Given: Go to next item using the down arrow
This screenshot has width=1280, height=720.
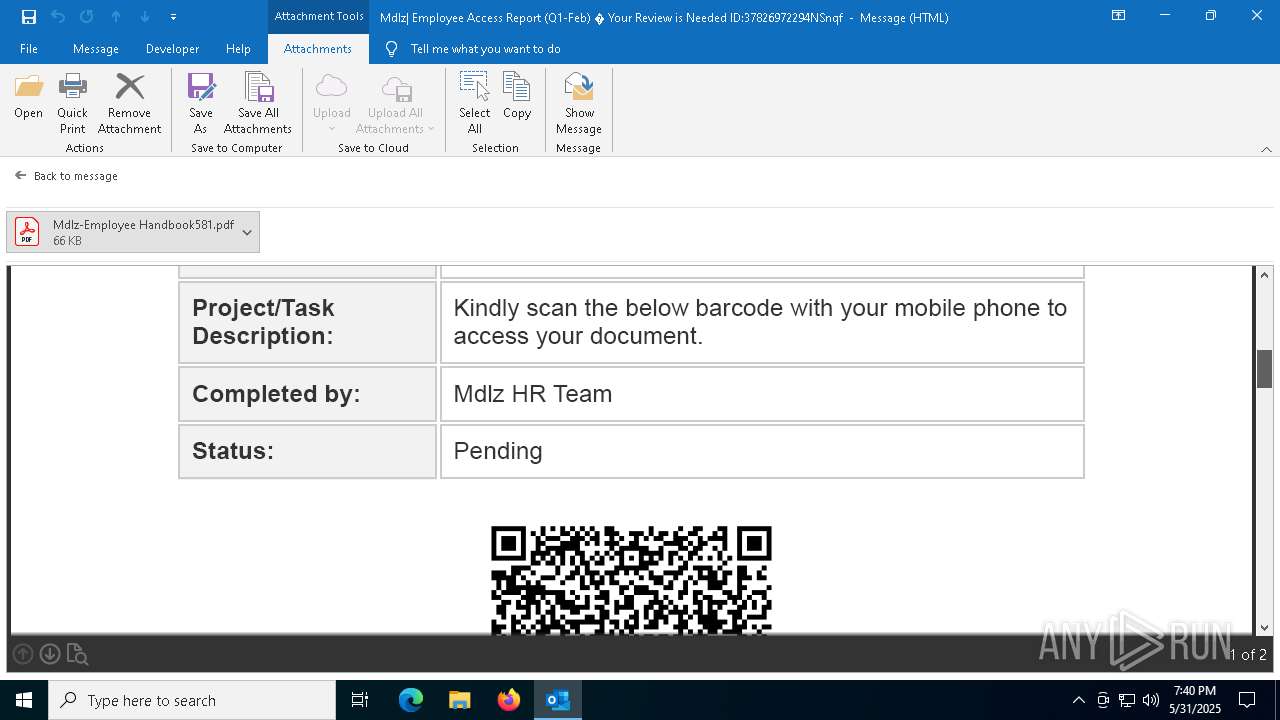Looking at the screenshot, I should click(x=145, y=16).
